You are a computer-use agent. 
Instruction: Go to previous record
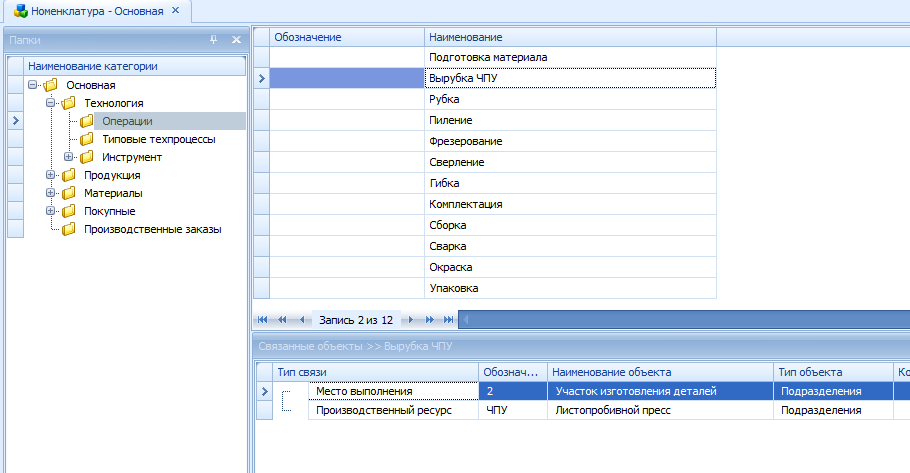click(x=302, y=320)
